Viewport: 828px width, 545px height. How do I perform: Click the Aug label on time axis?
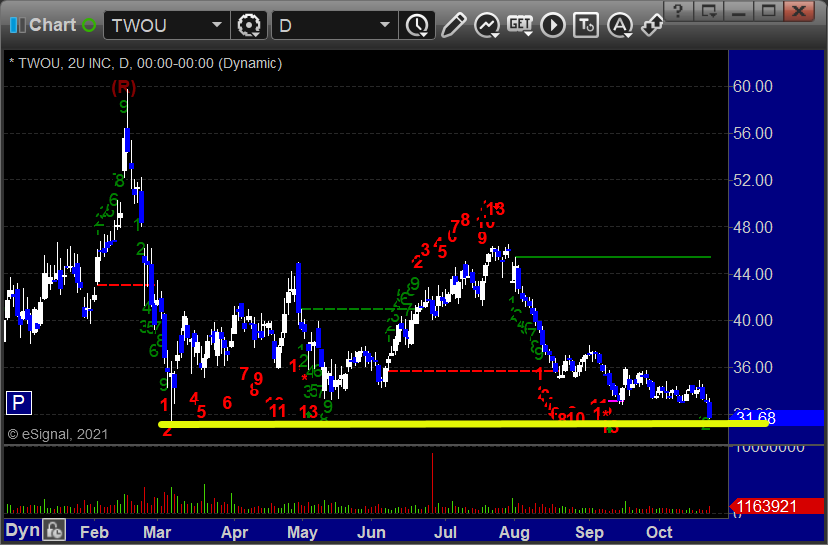(514, 532)
